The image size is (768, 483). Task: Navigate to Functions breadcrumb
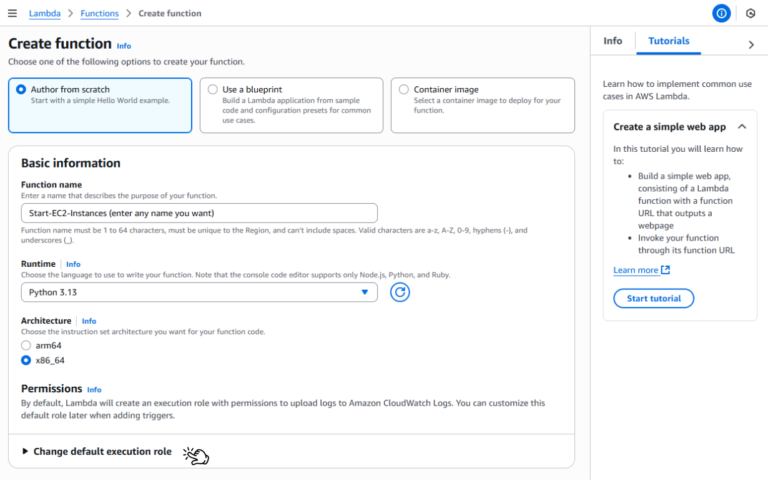[x=99, y=13]
